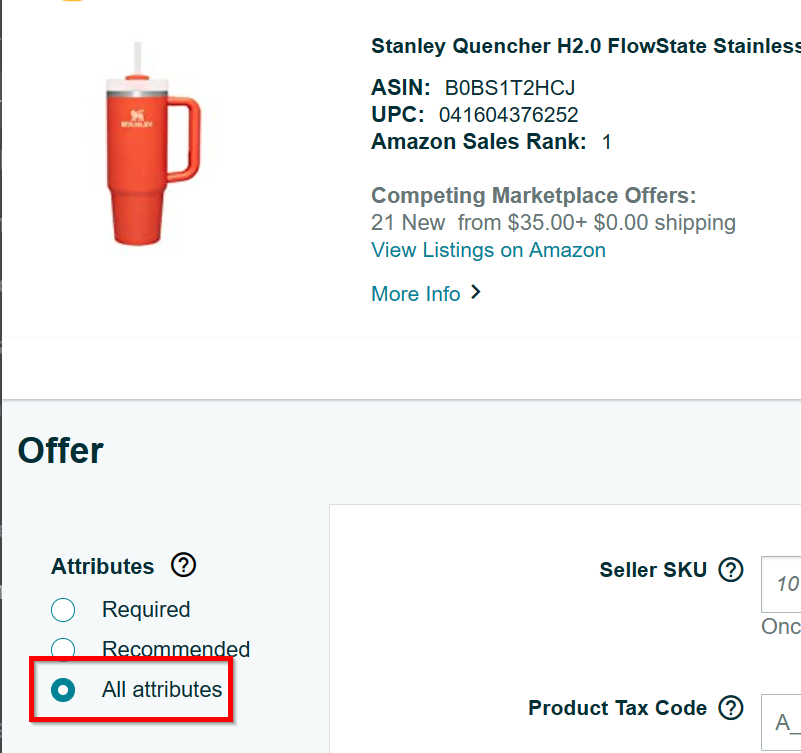Choose the Recommended attributes option

(63, 649)
